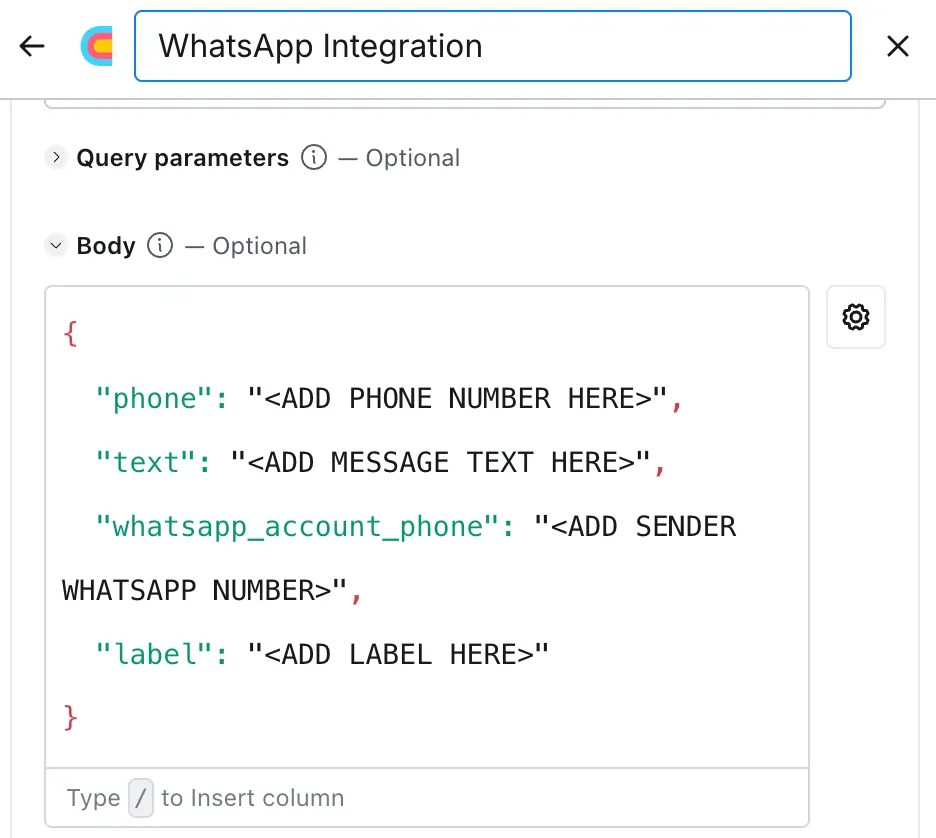The image size is (936, 838).
Task: Click the slash key hint badge
Action: click(141, 797)
